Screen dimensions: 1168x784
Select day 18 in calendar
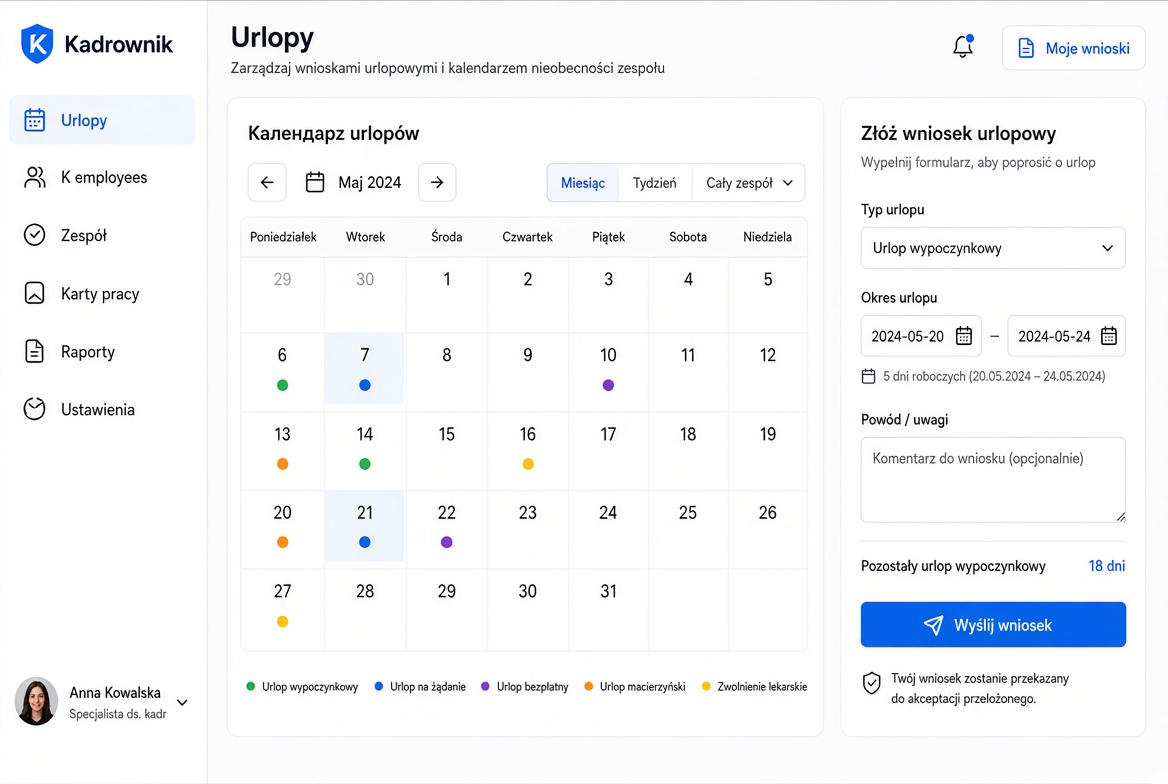(x=688, y=451)
